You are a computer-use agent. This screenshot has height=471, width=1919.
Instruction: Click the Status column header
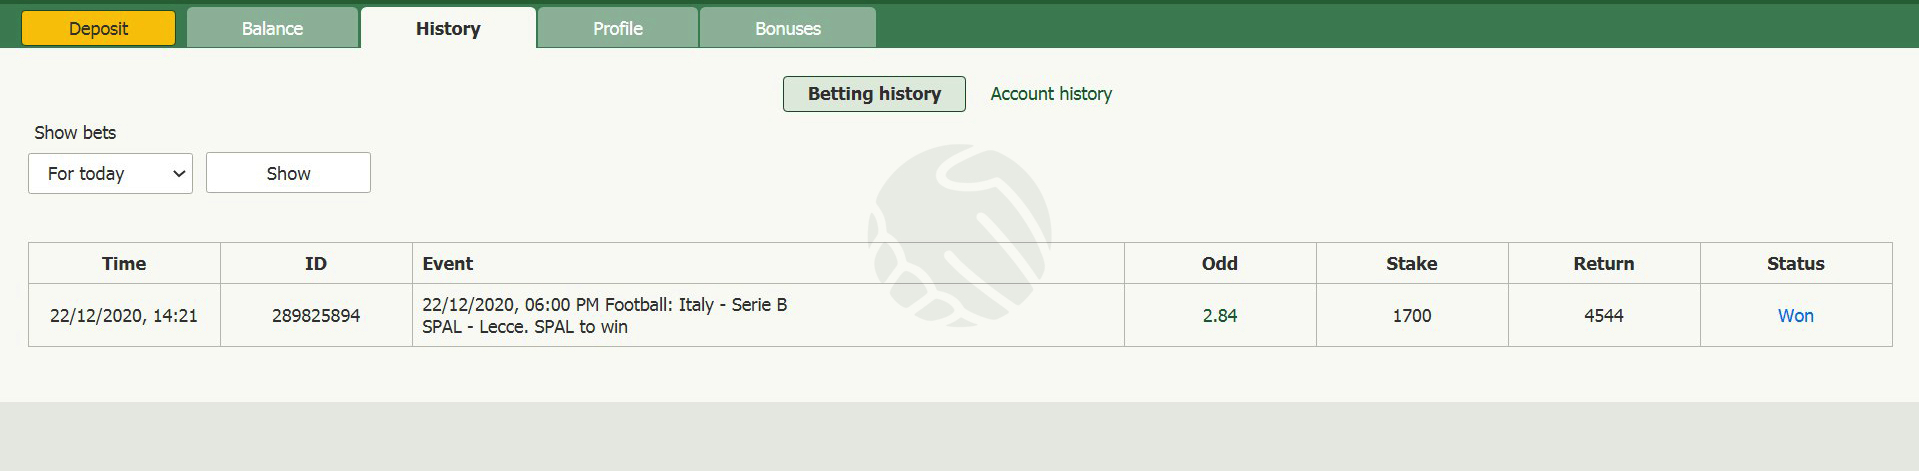coord(1796,263)
